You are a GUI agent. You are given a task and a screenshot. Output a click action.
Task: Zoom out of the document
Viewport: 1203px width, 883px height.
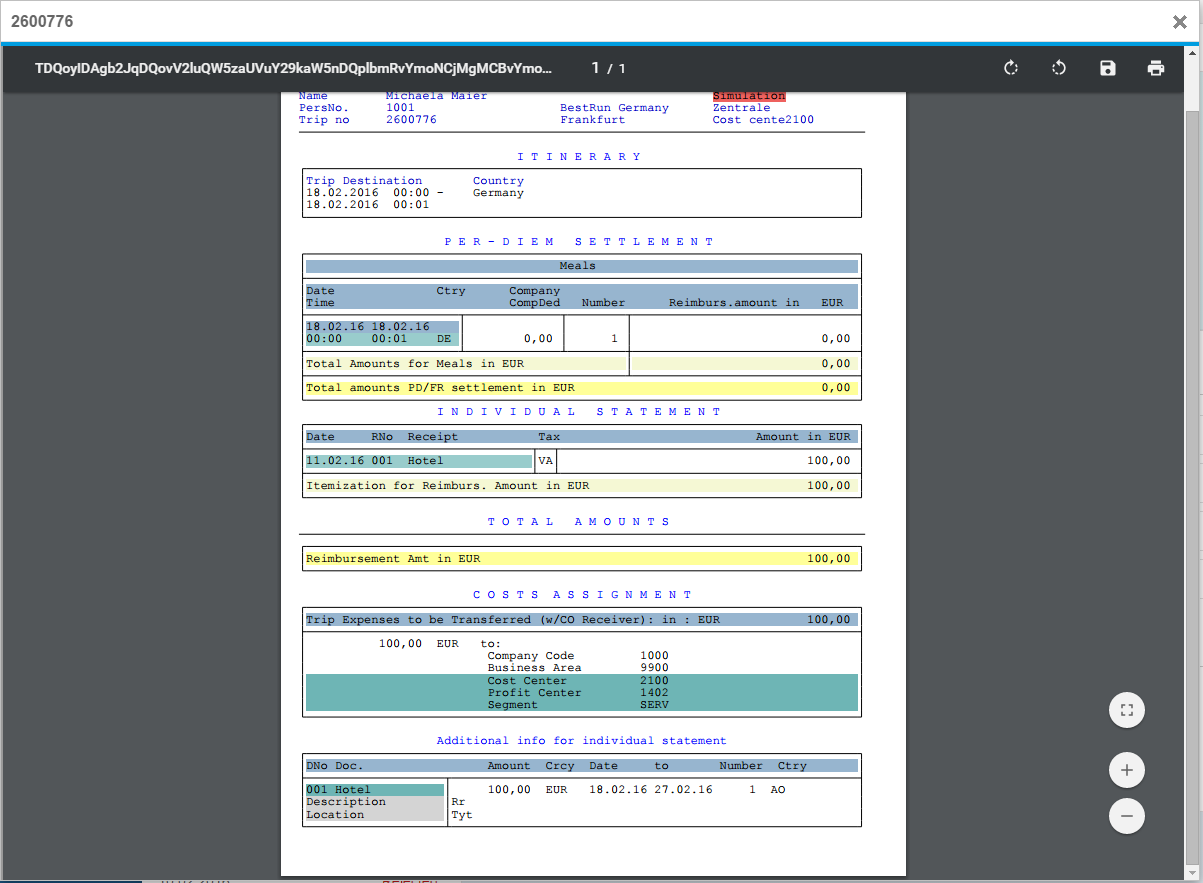1126,816
